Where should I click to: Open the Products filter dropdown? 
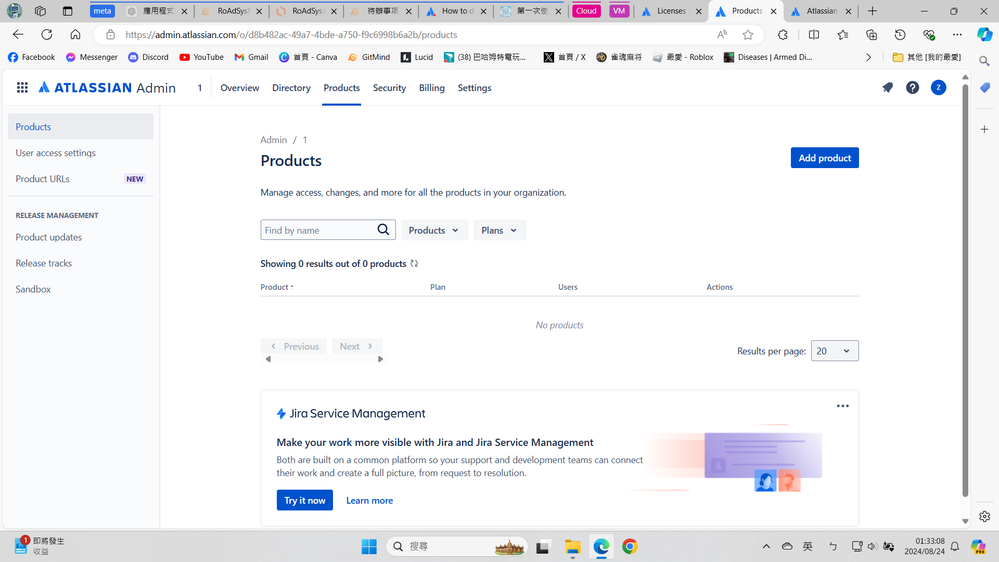point(434,230)
